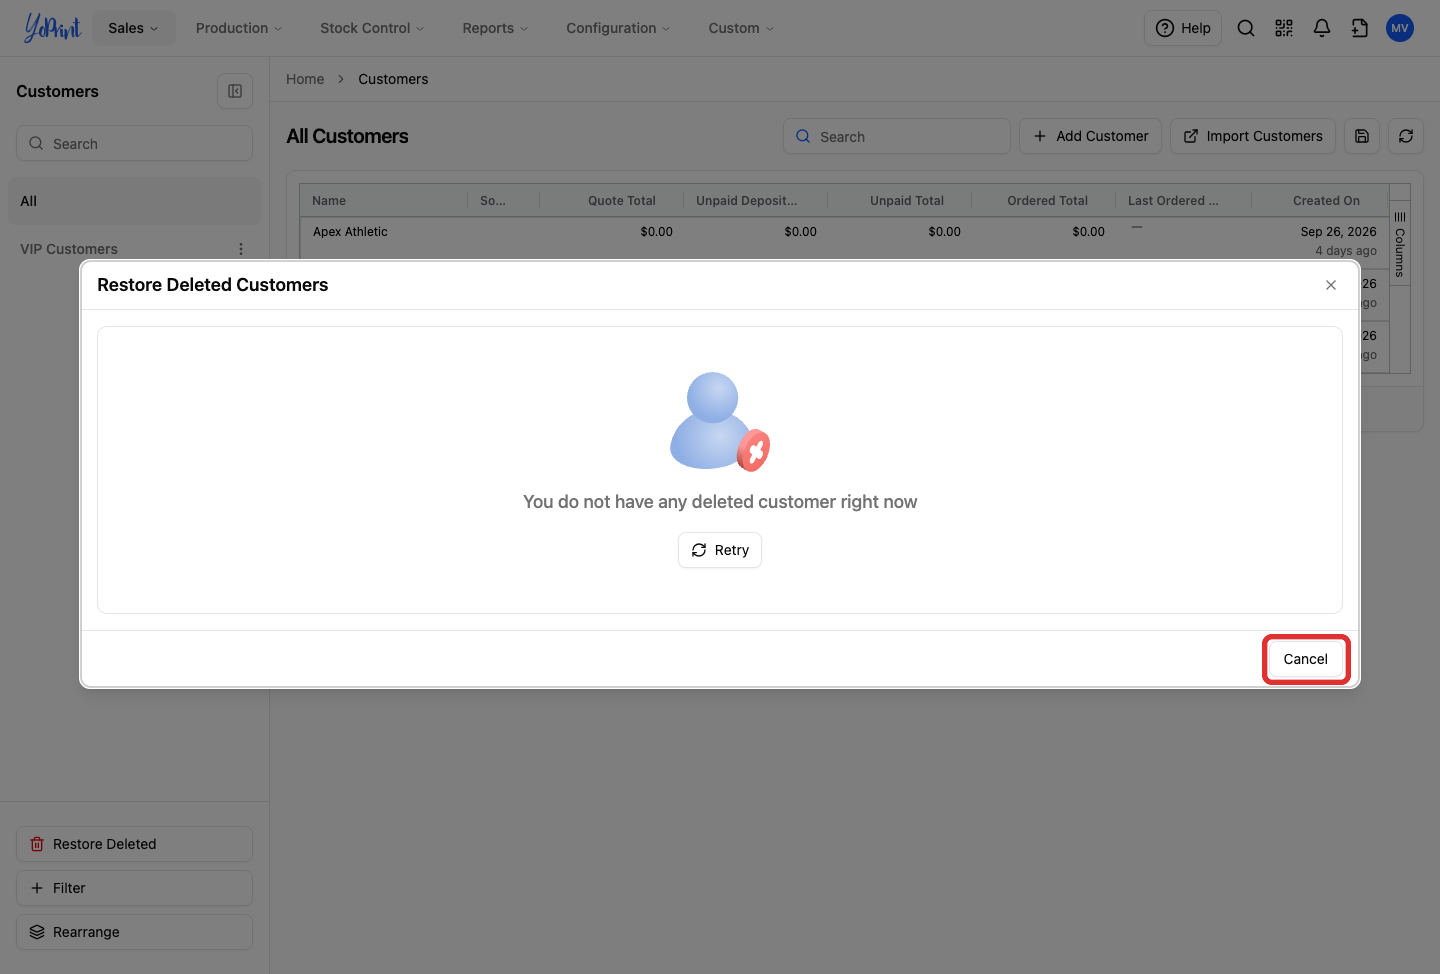Screen dimensions: 1440x974
Task: Click Cancel in the dialog
Action: click(1306, 659)
